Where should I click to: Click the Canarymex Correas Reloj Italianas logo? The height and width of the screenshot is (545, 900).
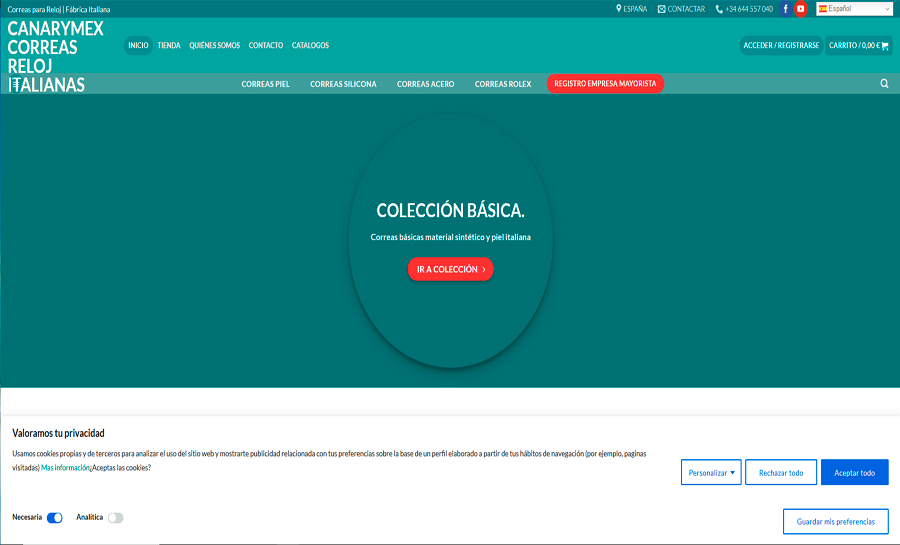[55, 56]
